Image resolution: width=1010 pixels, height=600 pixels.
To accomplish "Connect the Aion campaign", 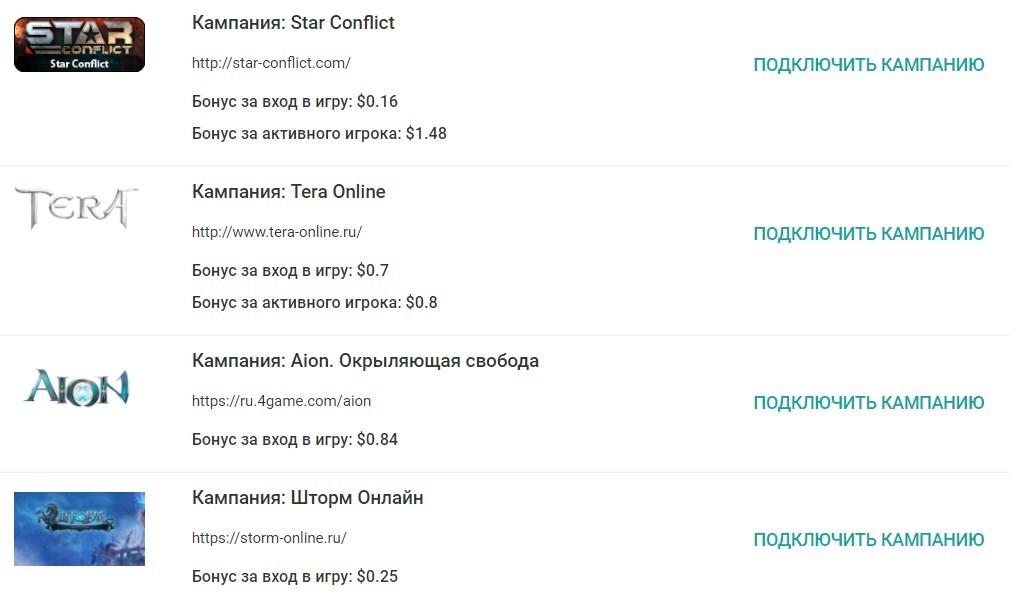I will (869, 403).
